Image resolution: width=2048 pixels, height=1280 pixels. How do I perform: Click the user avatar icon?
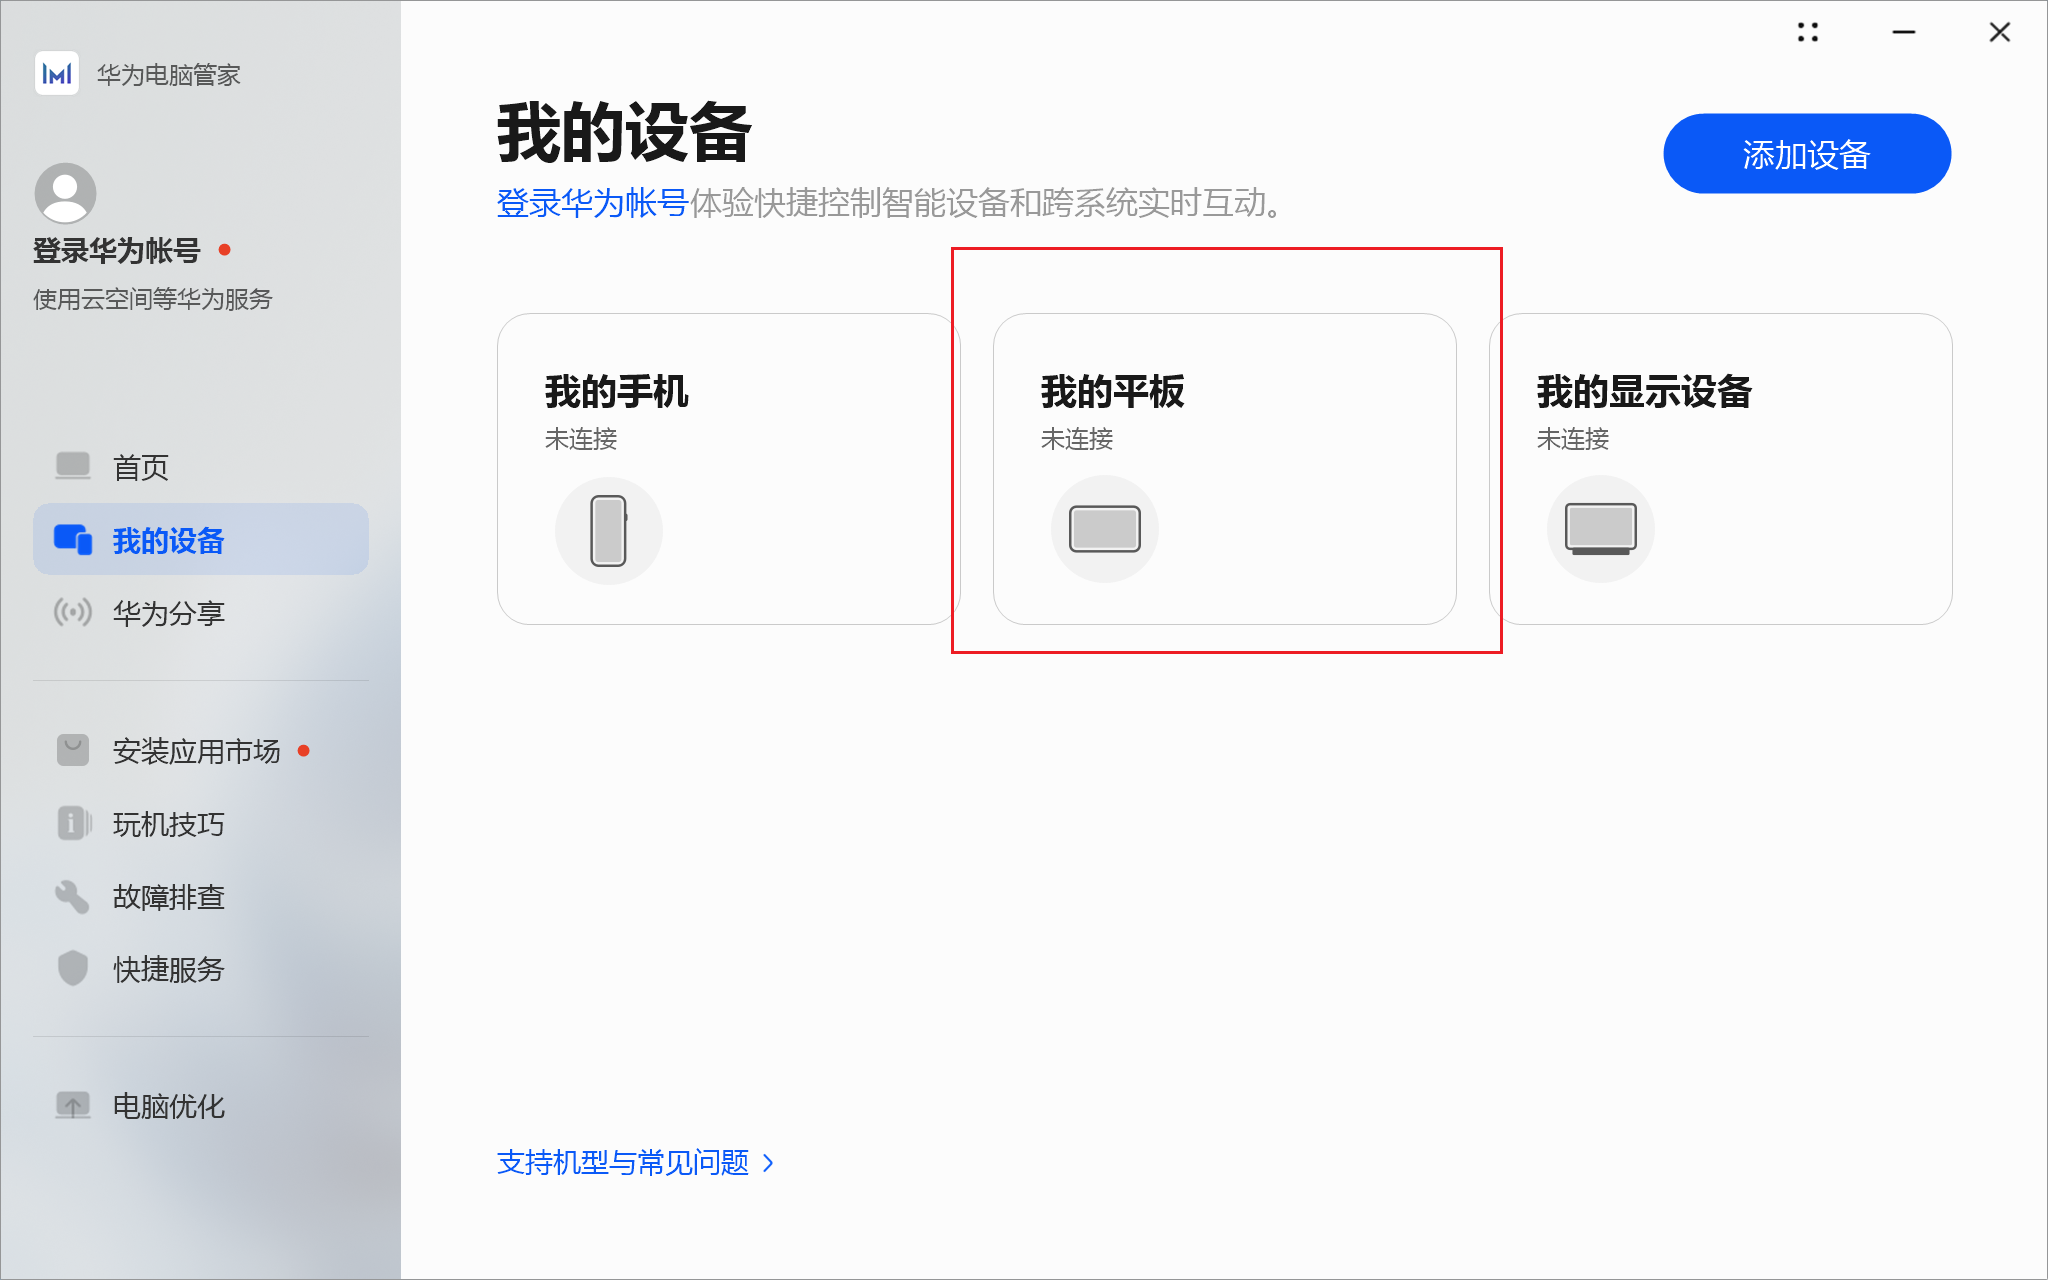click(66, 193)
